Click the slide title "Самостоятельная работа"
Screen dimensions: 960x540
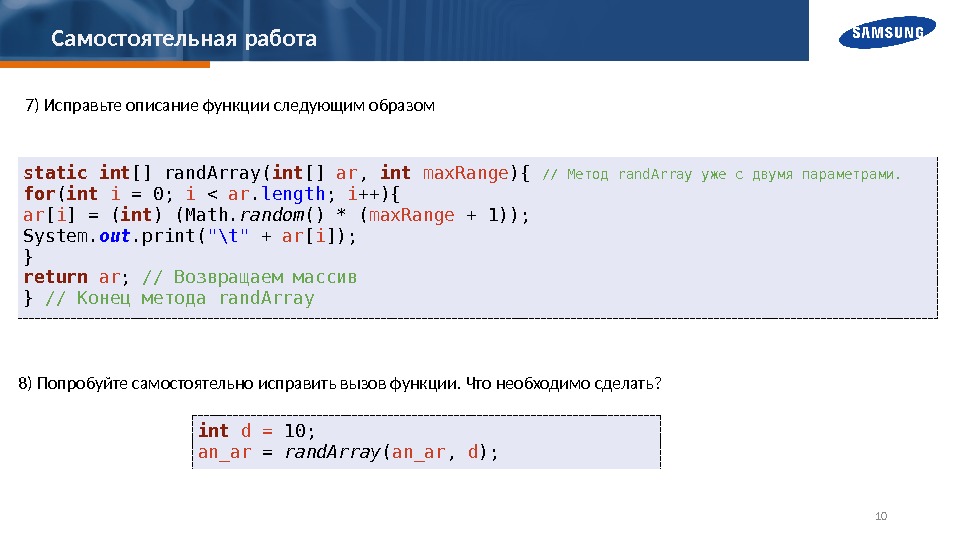(184, 39)
